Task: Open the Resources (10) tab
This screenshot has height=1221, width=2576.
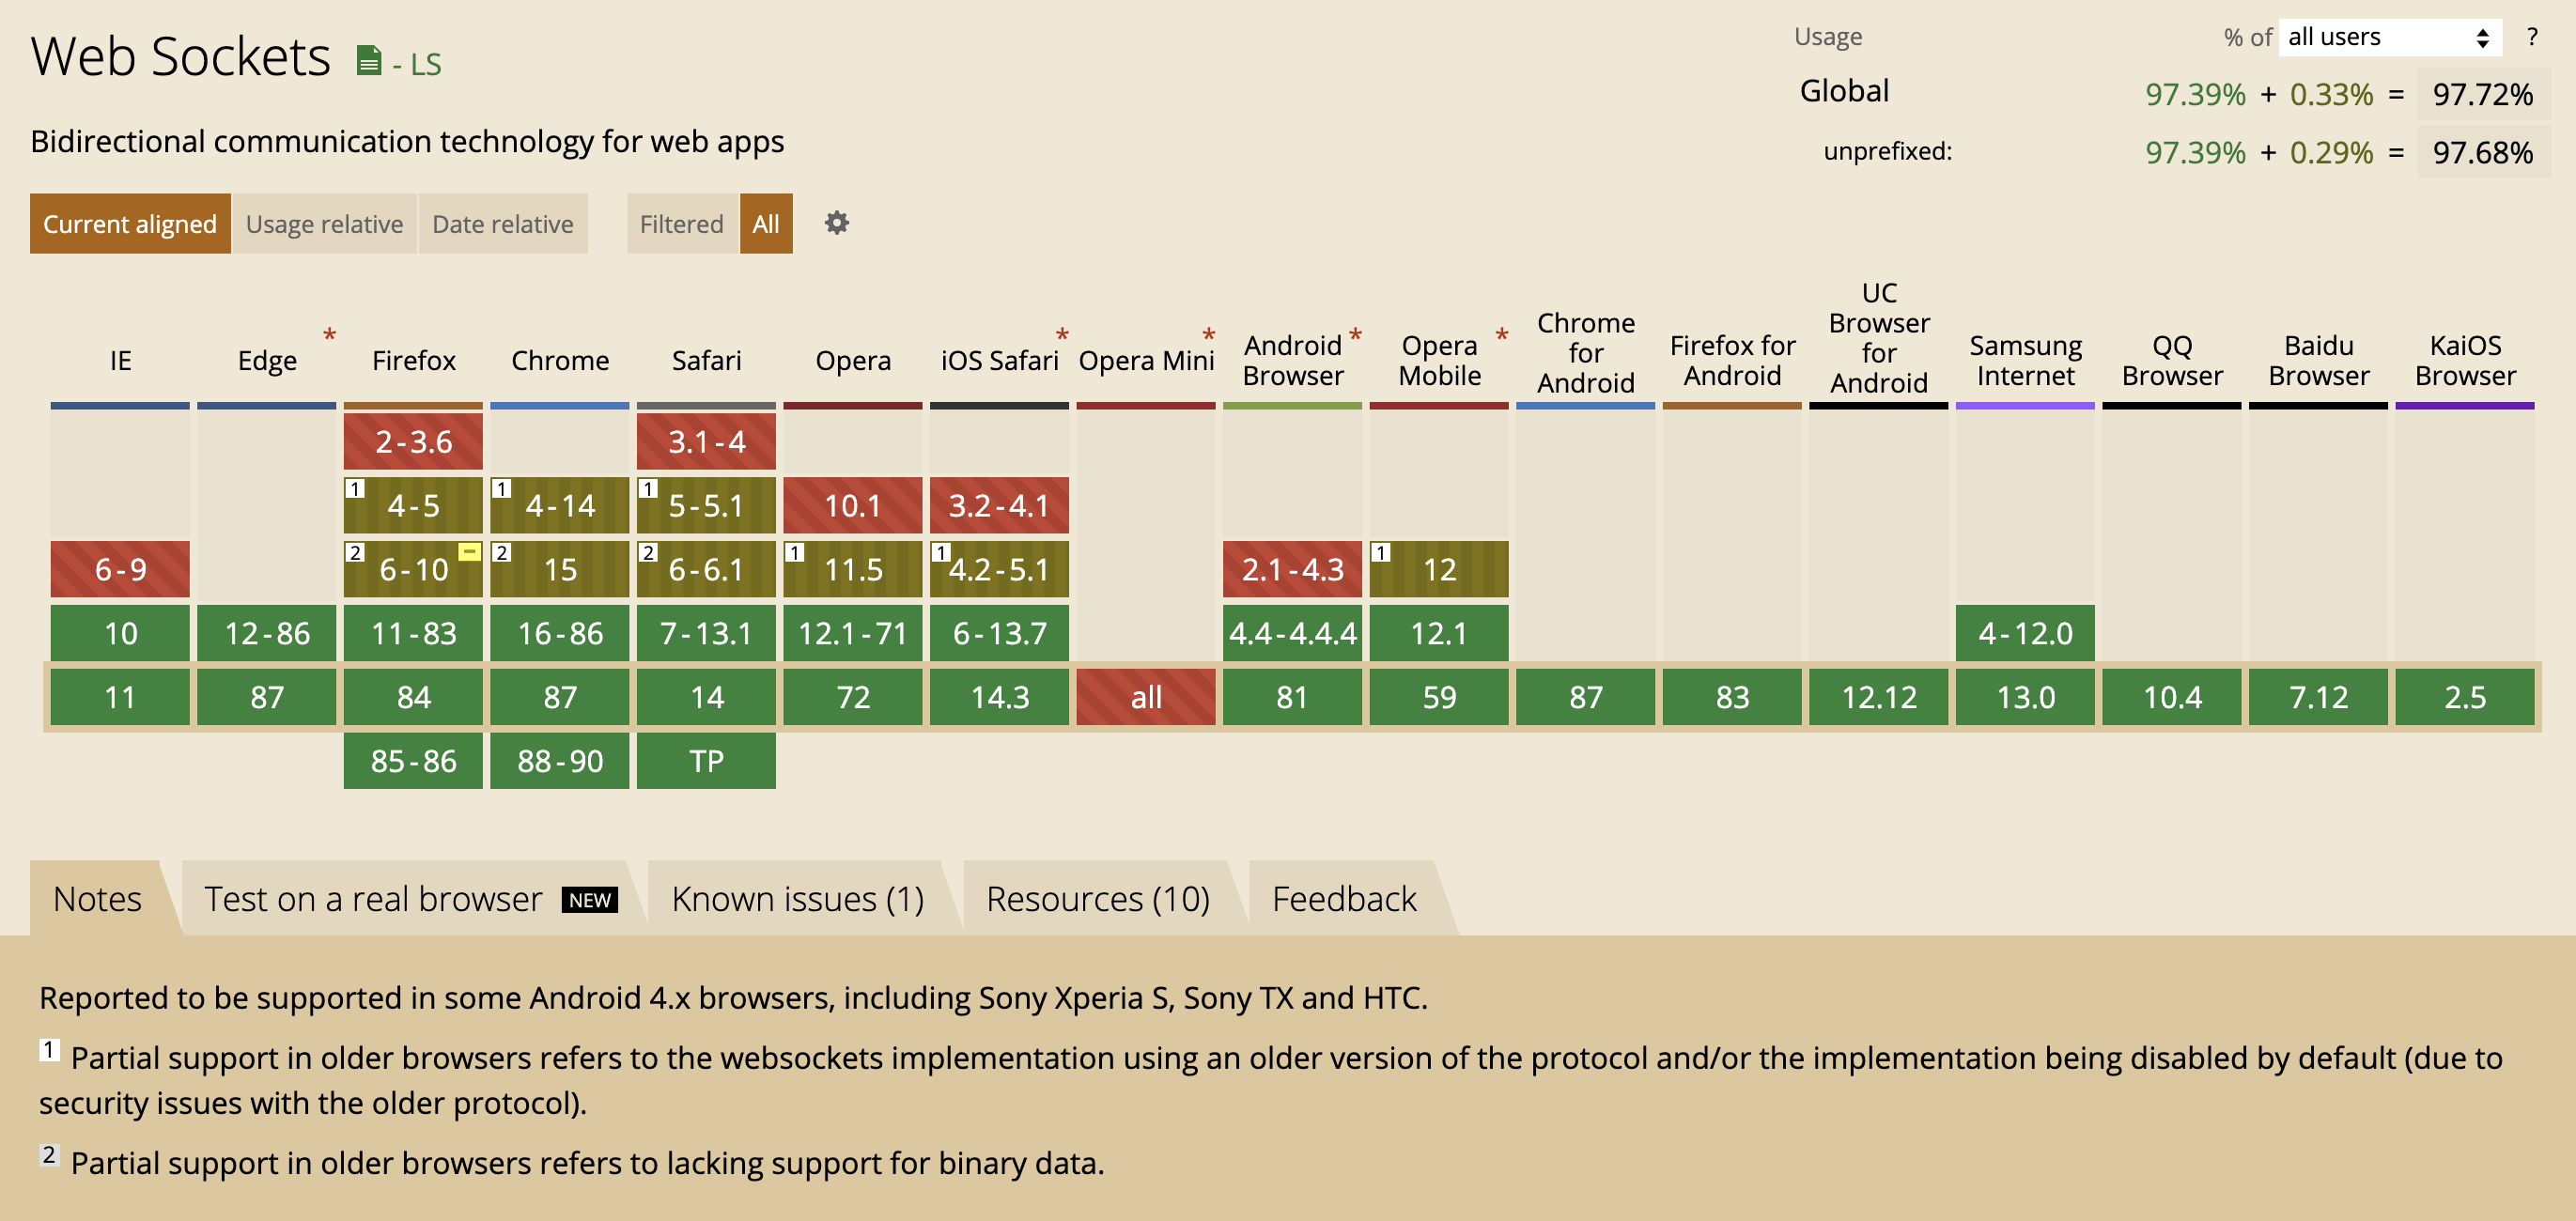Action: click(x=1097, y=899)
